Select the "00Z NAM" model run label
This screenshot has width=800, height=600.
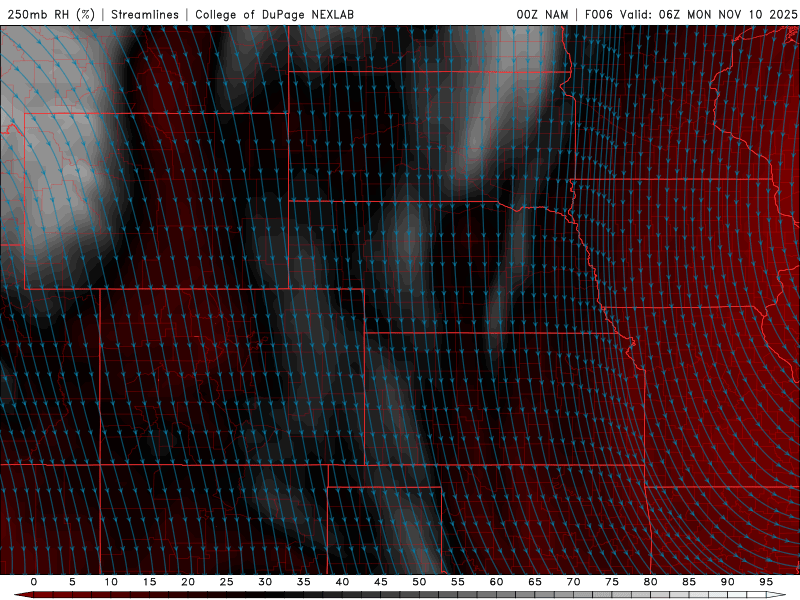[542, 14]
